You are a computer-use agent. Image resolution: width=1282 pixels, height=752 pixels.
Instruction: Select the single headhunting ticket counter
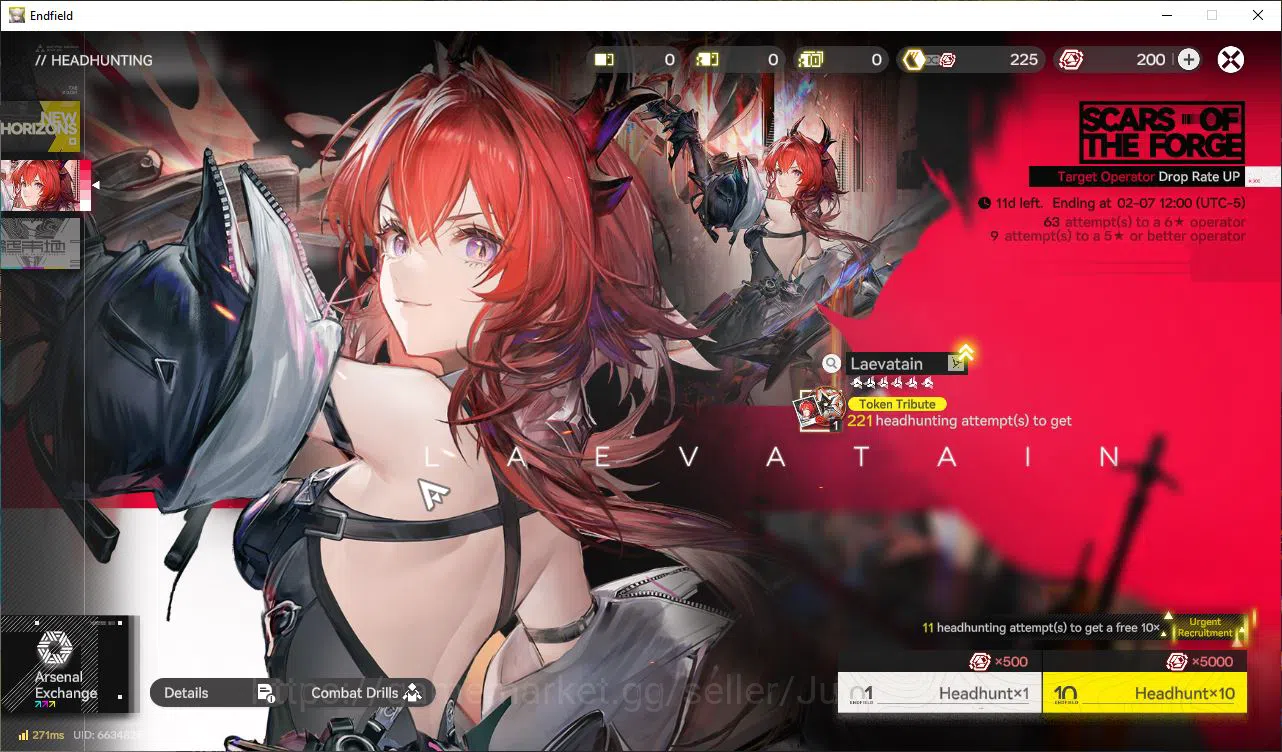click(635, 60)
